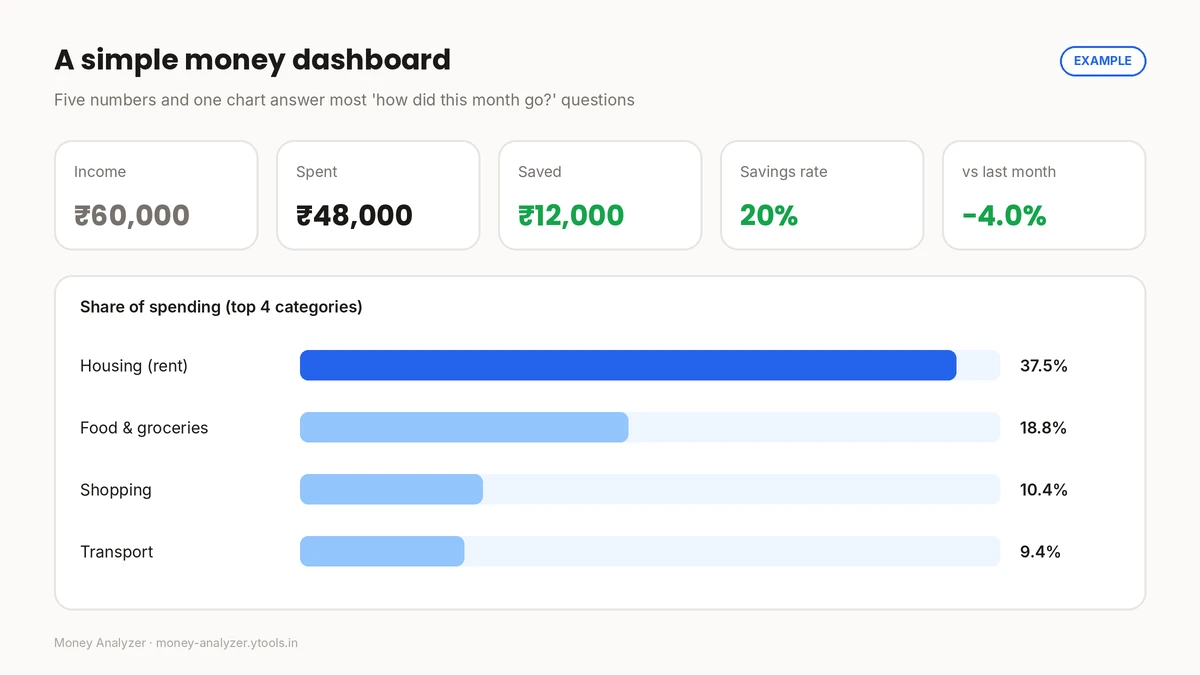
Task: Select the Transport category label
Action: tap(117, 552)
